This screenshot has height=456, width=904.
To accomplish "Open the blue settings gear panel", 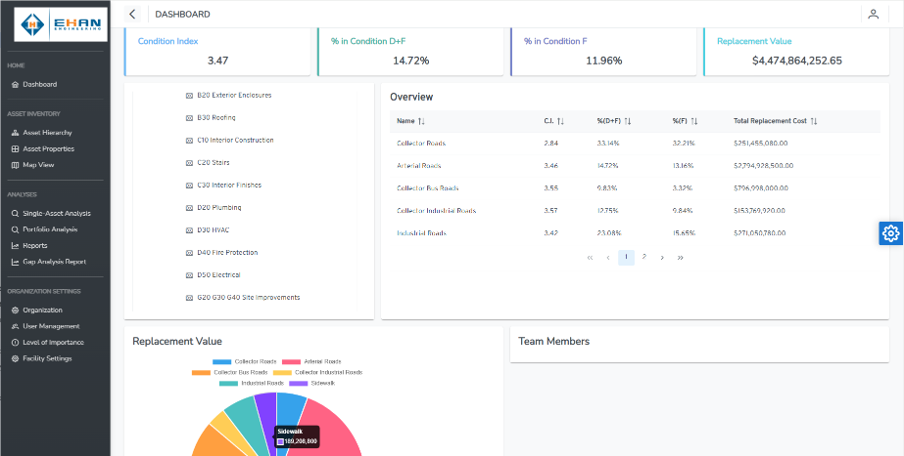I will tap(891, 233).
